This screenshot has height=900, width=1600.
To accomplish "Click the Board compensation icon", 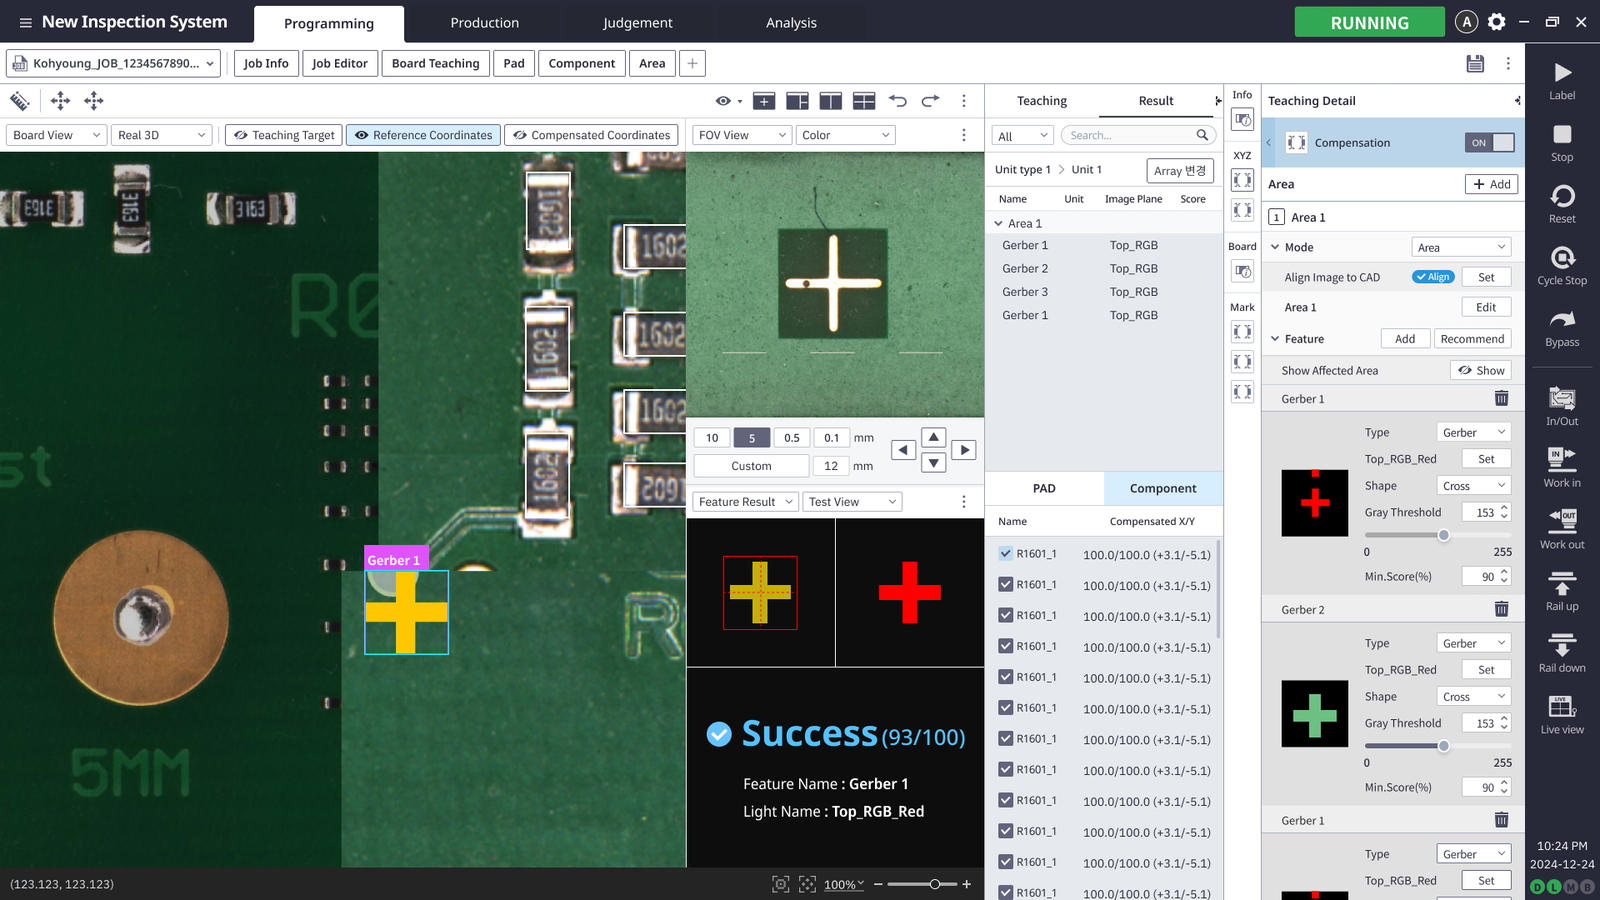I will 1242,271.
